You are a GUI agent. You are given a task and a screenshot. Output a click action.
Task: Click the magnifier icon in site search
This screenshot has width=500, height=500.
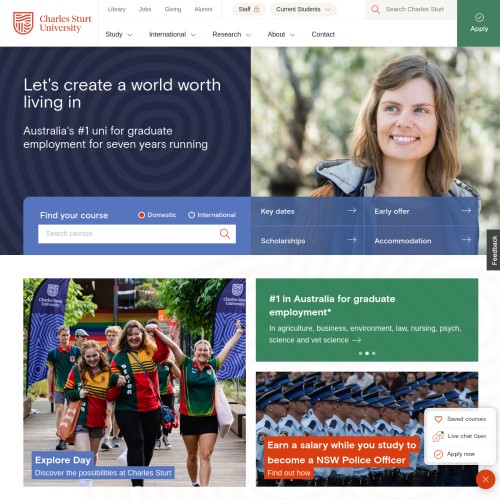click(375, 9)
